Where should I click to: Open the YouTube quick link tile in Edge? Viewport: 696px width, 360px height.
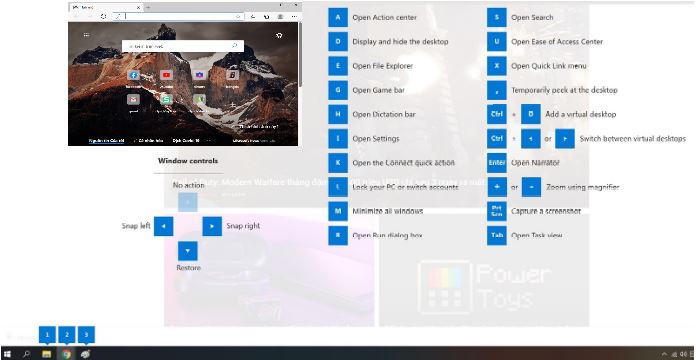166,75
